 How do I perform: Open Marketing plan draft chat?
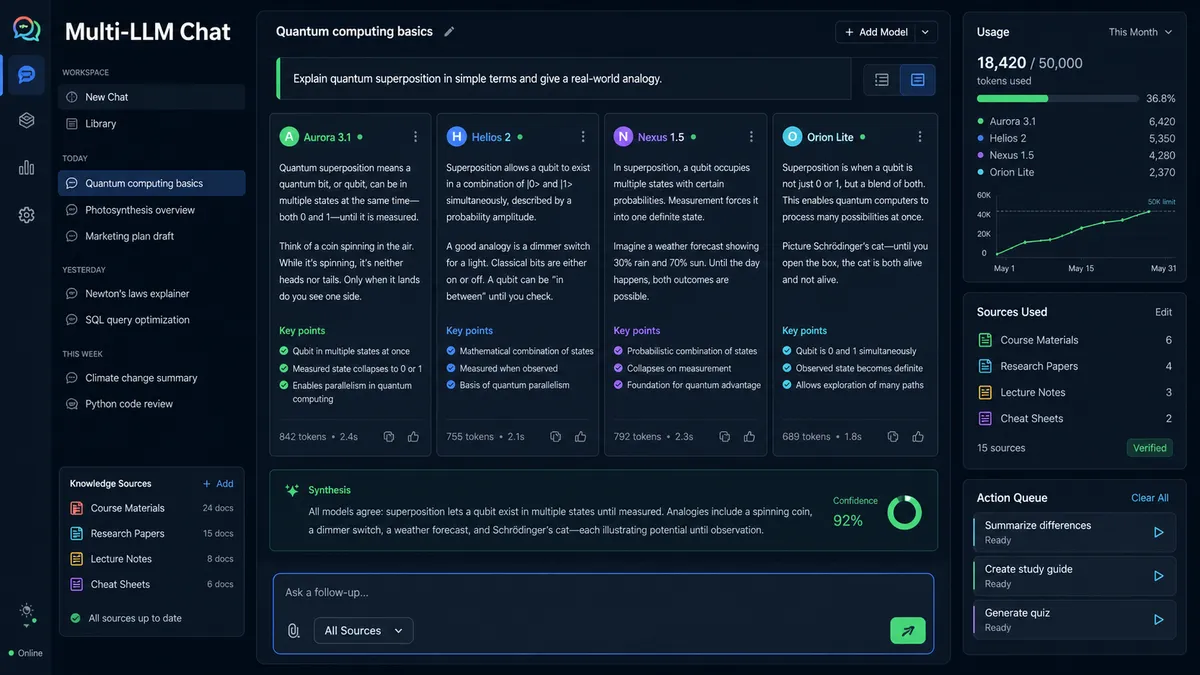coord(151,236)
